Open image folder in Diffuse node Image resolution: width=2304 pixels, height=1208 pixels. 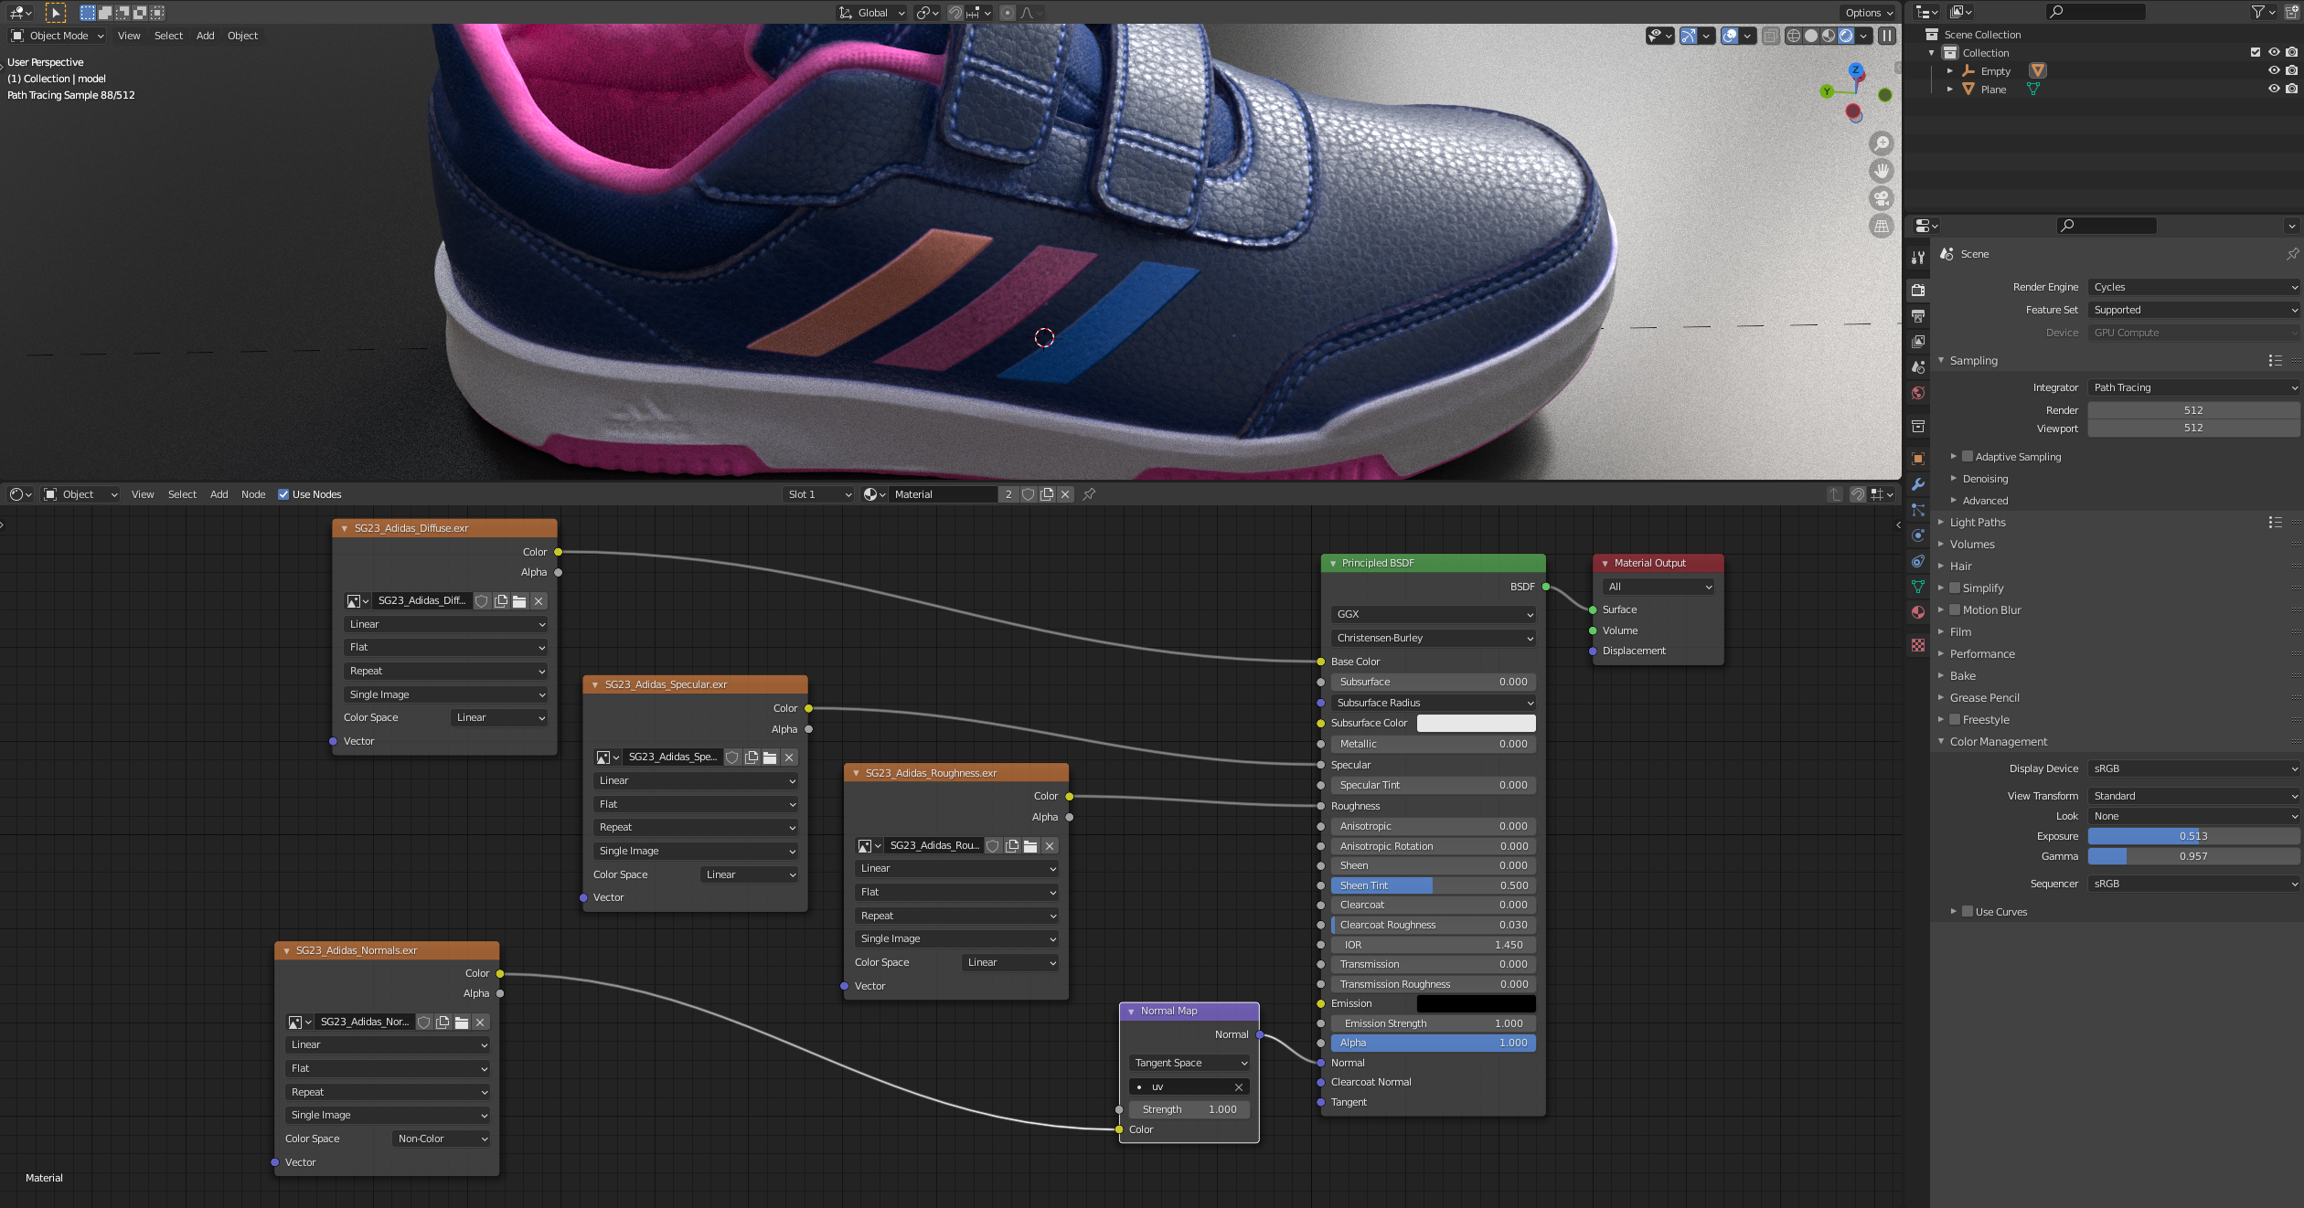[x=519, y=601]
